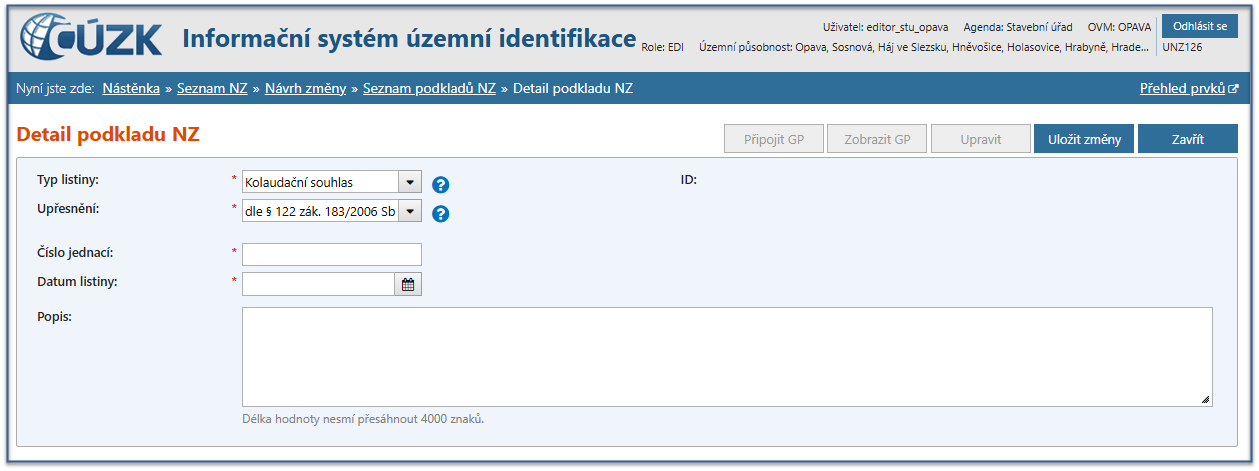Click the Odhlásit se button
Viewport: 1259px width, 471px height.
coord(1199,25)
